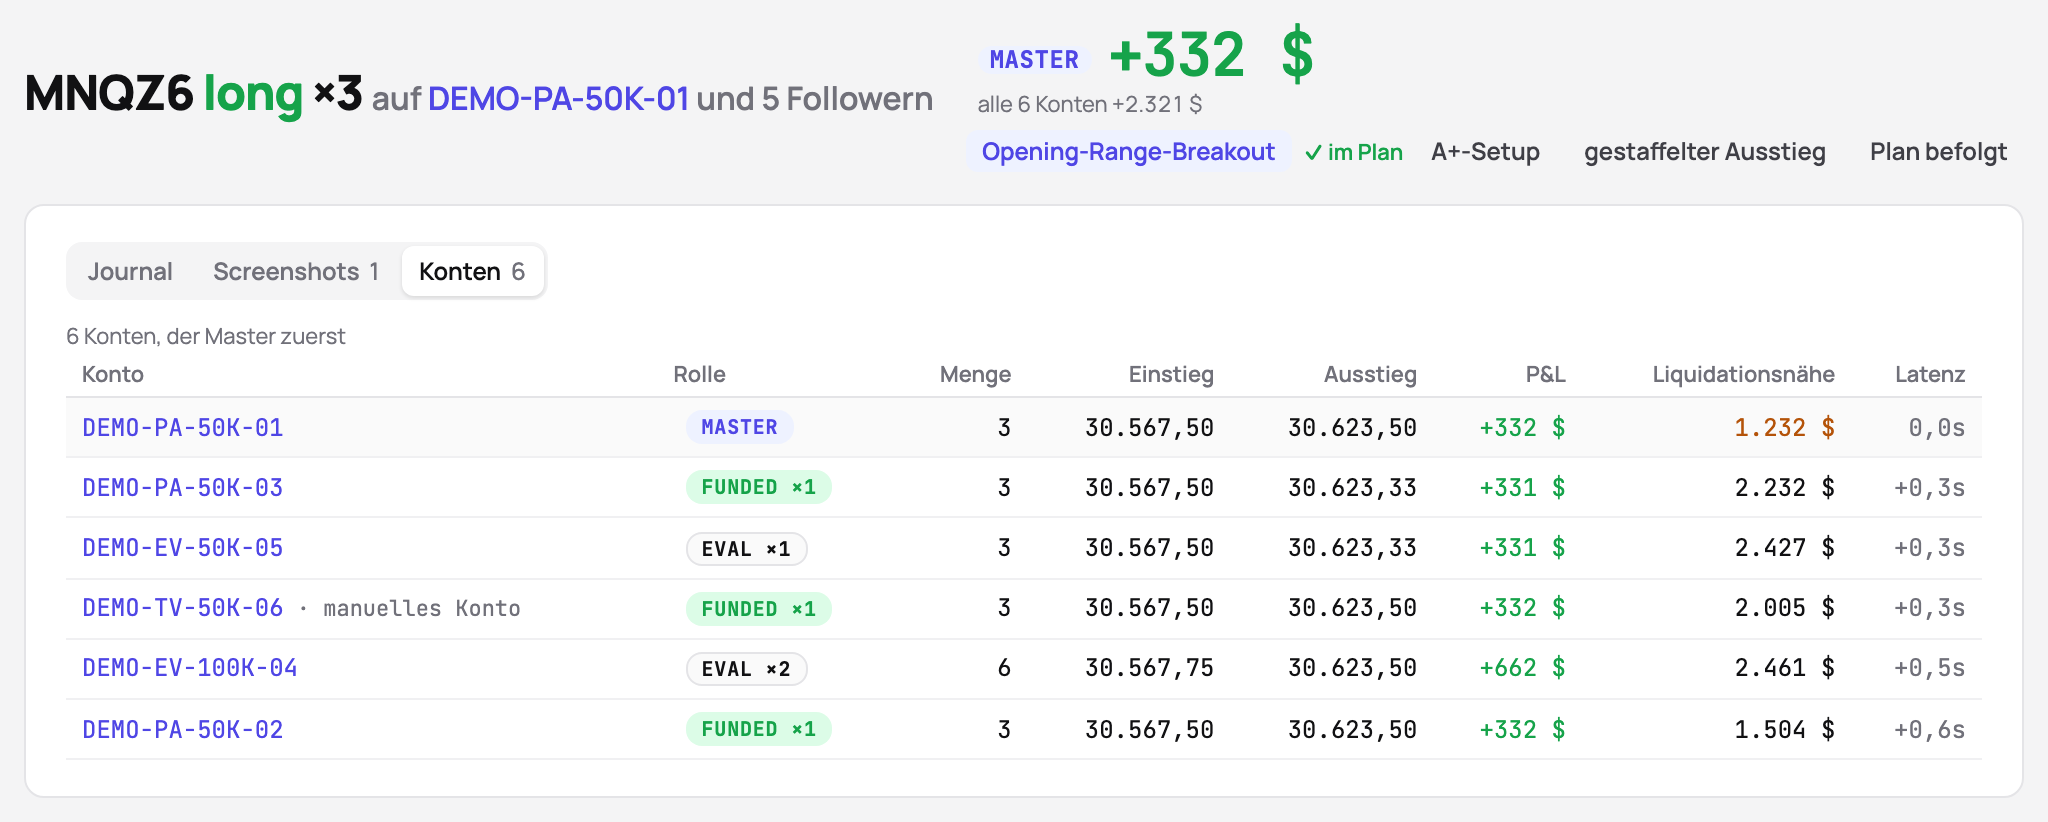Open account DEMO-TV-50K-06
Viewport: 2048px width, 822px height.
pyautogui.click(x=182, y=608)
